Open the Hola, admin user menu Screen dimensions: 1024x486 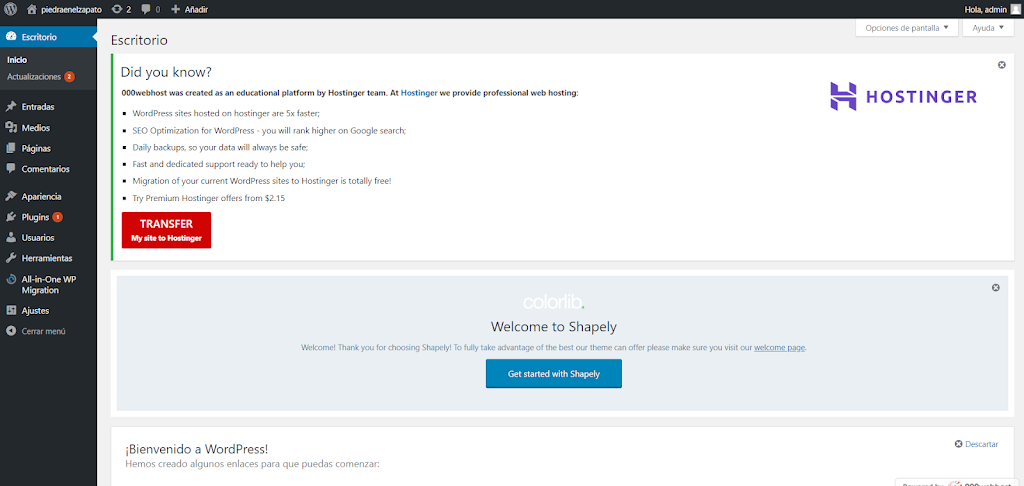click(x=984, y=9)
